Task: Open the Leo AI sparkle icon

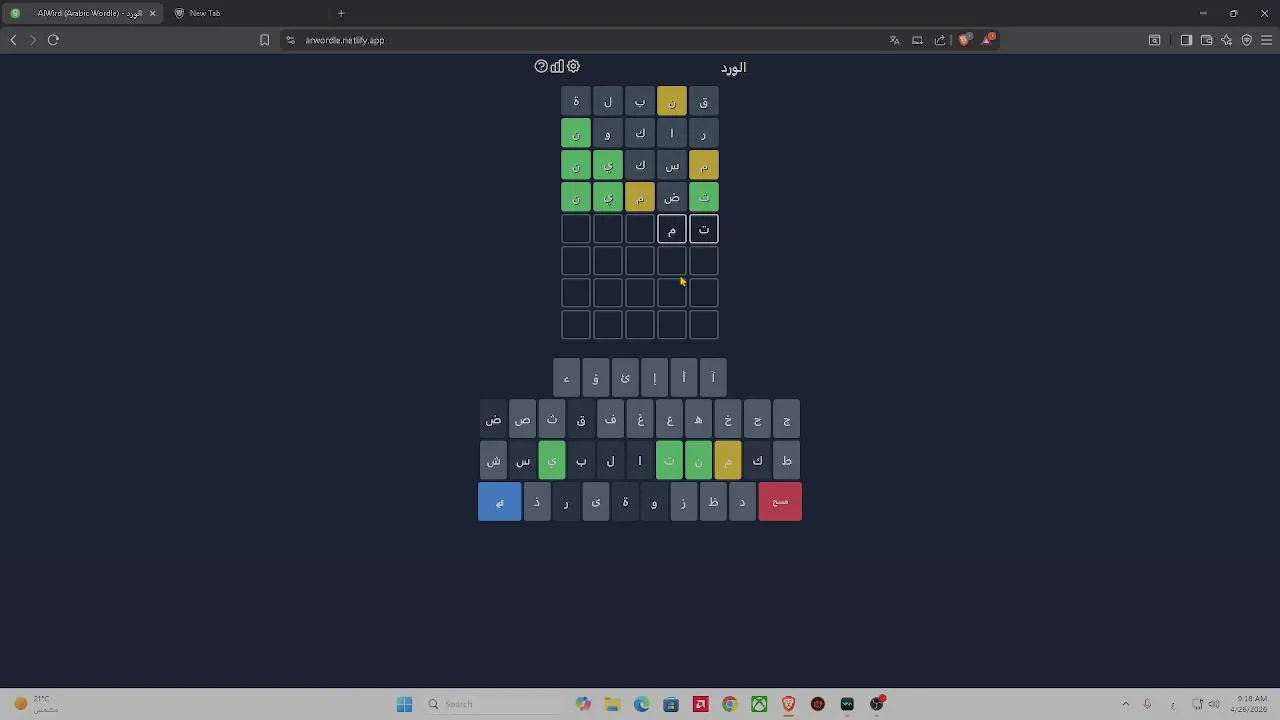Action: (x=1226, y=40)
